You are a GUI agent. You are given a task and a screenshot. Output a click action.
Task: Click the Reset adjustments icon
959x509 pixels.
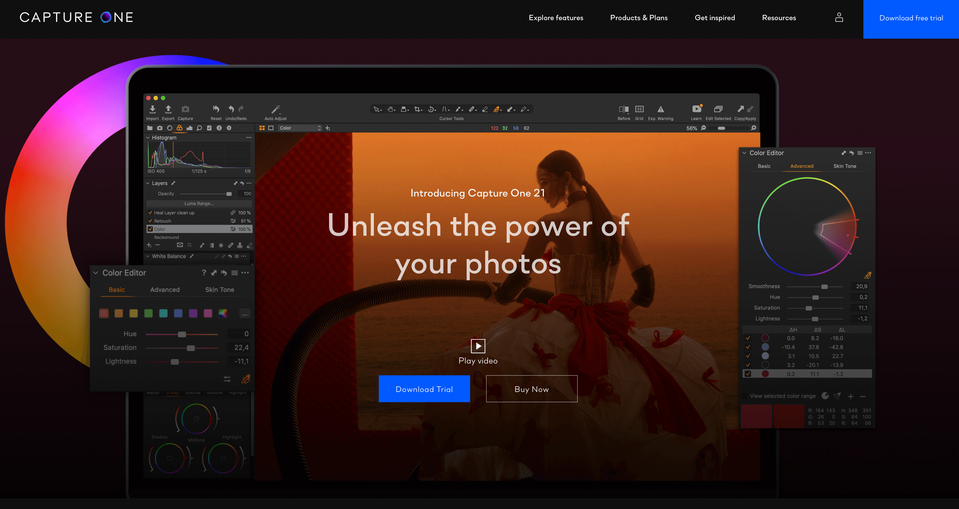click(216, 110)
